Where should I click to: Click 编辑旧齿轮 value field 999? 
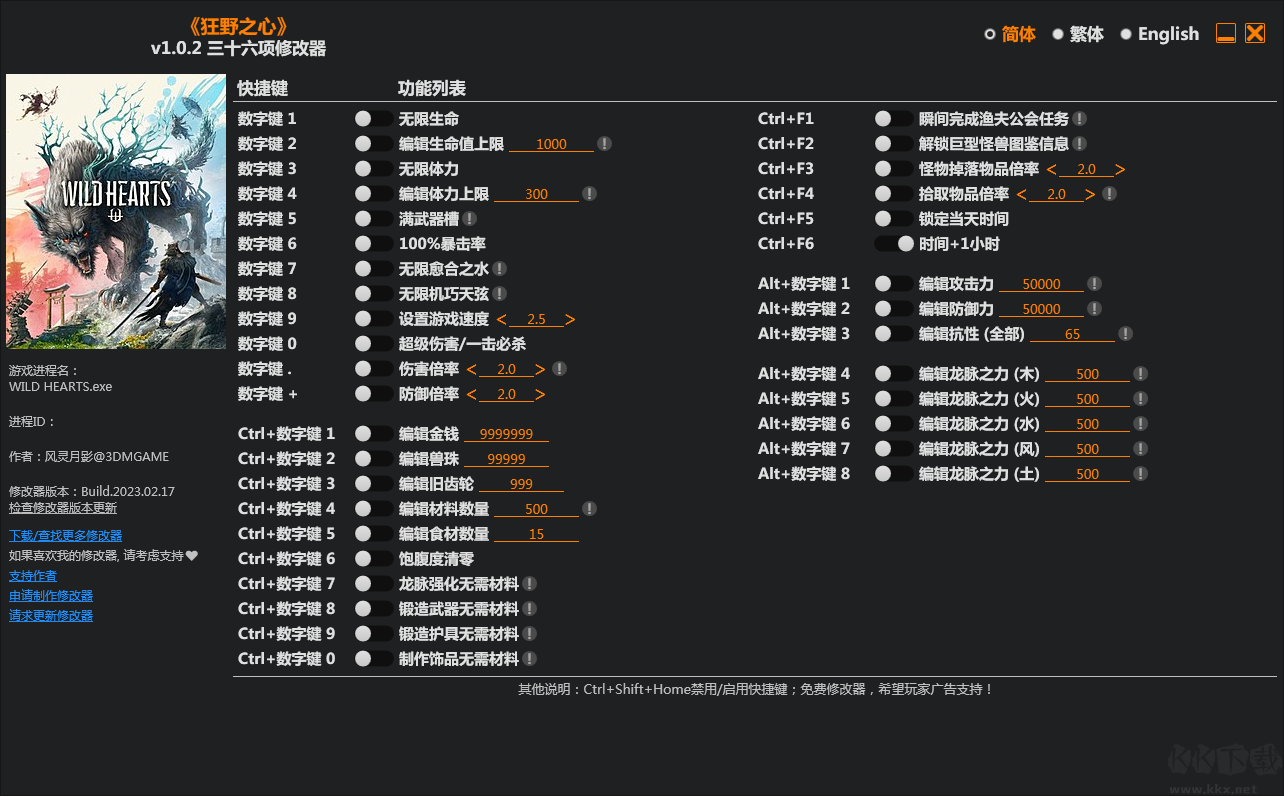pos(521,484)
